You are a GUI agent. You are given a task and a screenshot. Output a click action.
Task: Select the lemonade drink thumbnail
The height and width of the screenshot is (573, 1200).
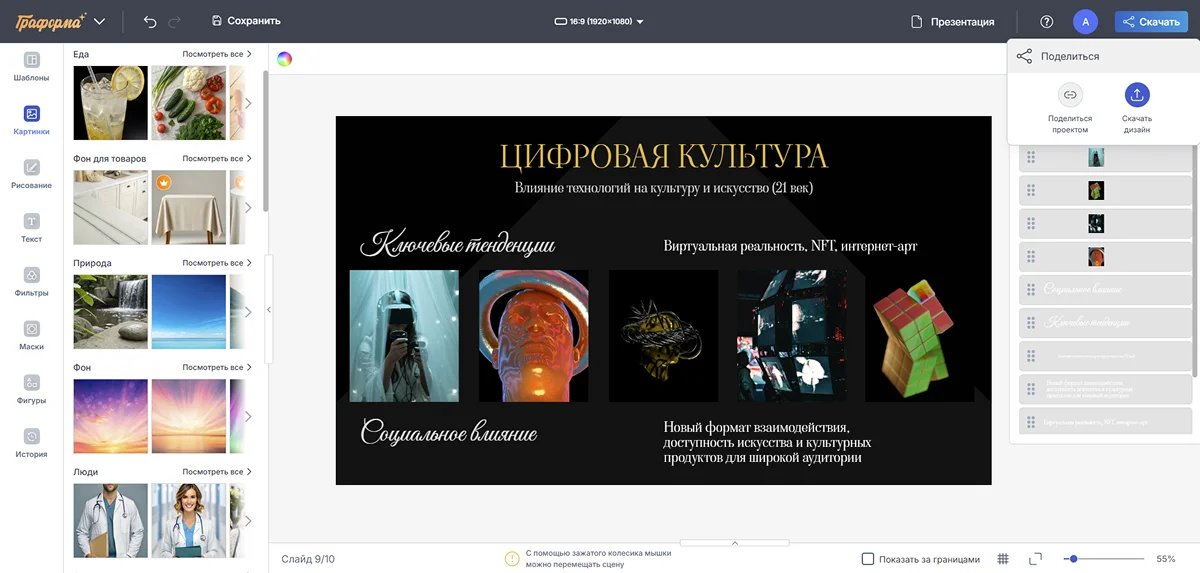pos(110,103)
